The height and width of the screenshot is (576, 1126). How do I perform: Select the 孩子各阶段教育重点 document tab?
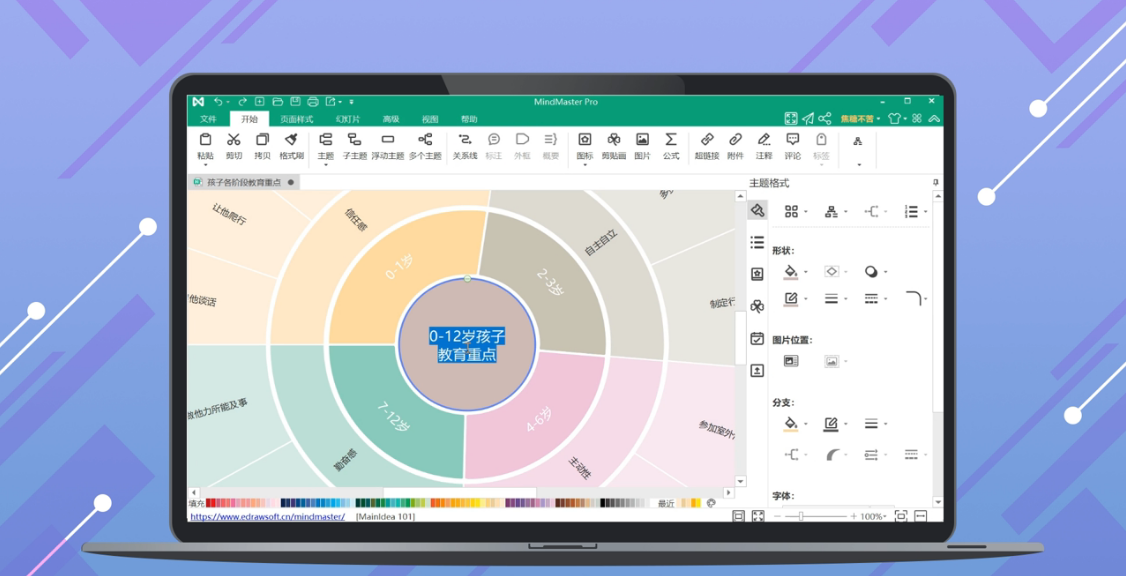coord(244,182)
